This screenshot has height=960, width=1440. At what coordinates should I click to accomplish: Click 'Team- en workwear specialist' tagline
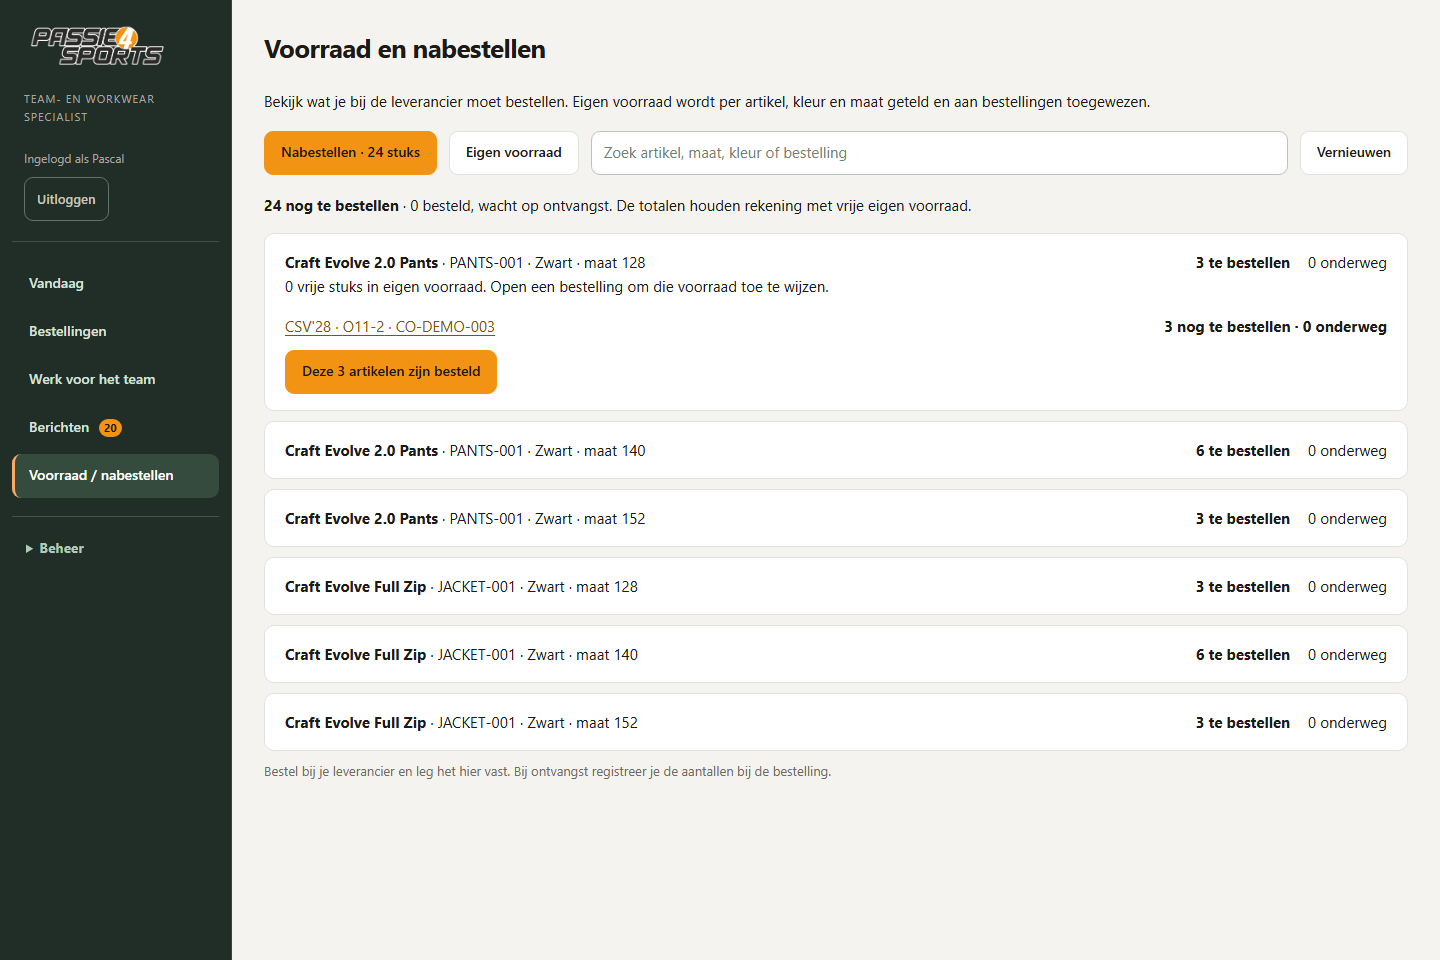tap(89, 108)
